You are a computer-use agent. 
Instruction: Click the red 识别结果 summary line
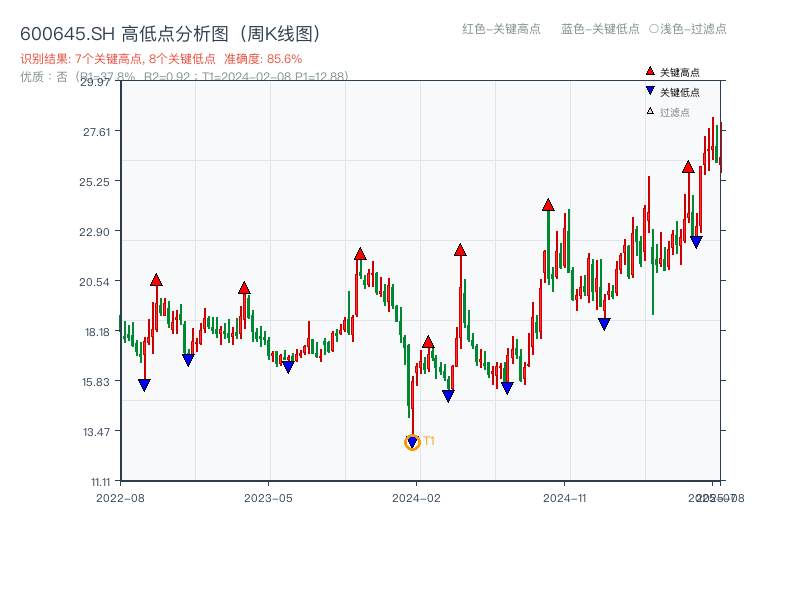(161, 59)
